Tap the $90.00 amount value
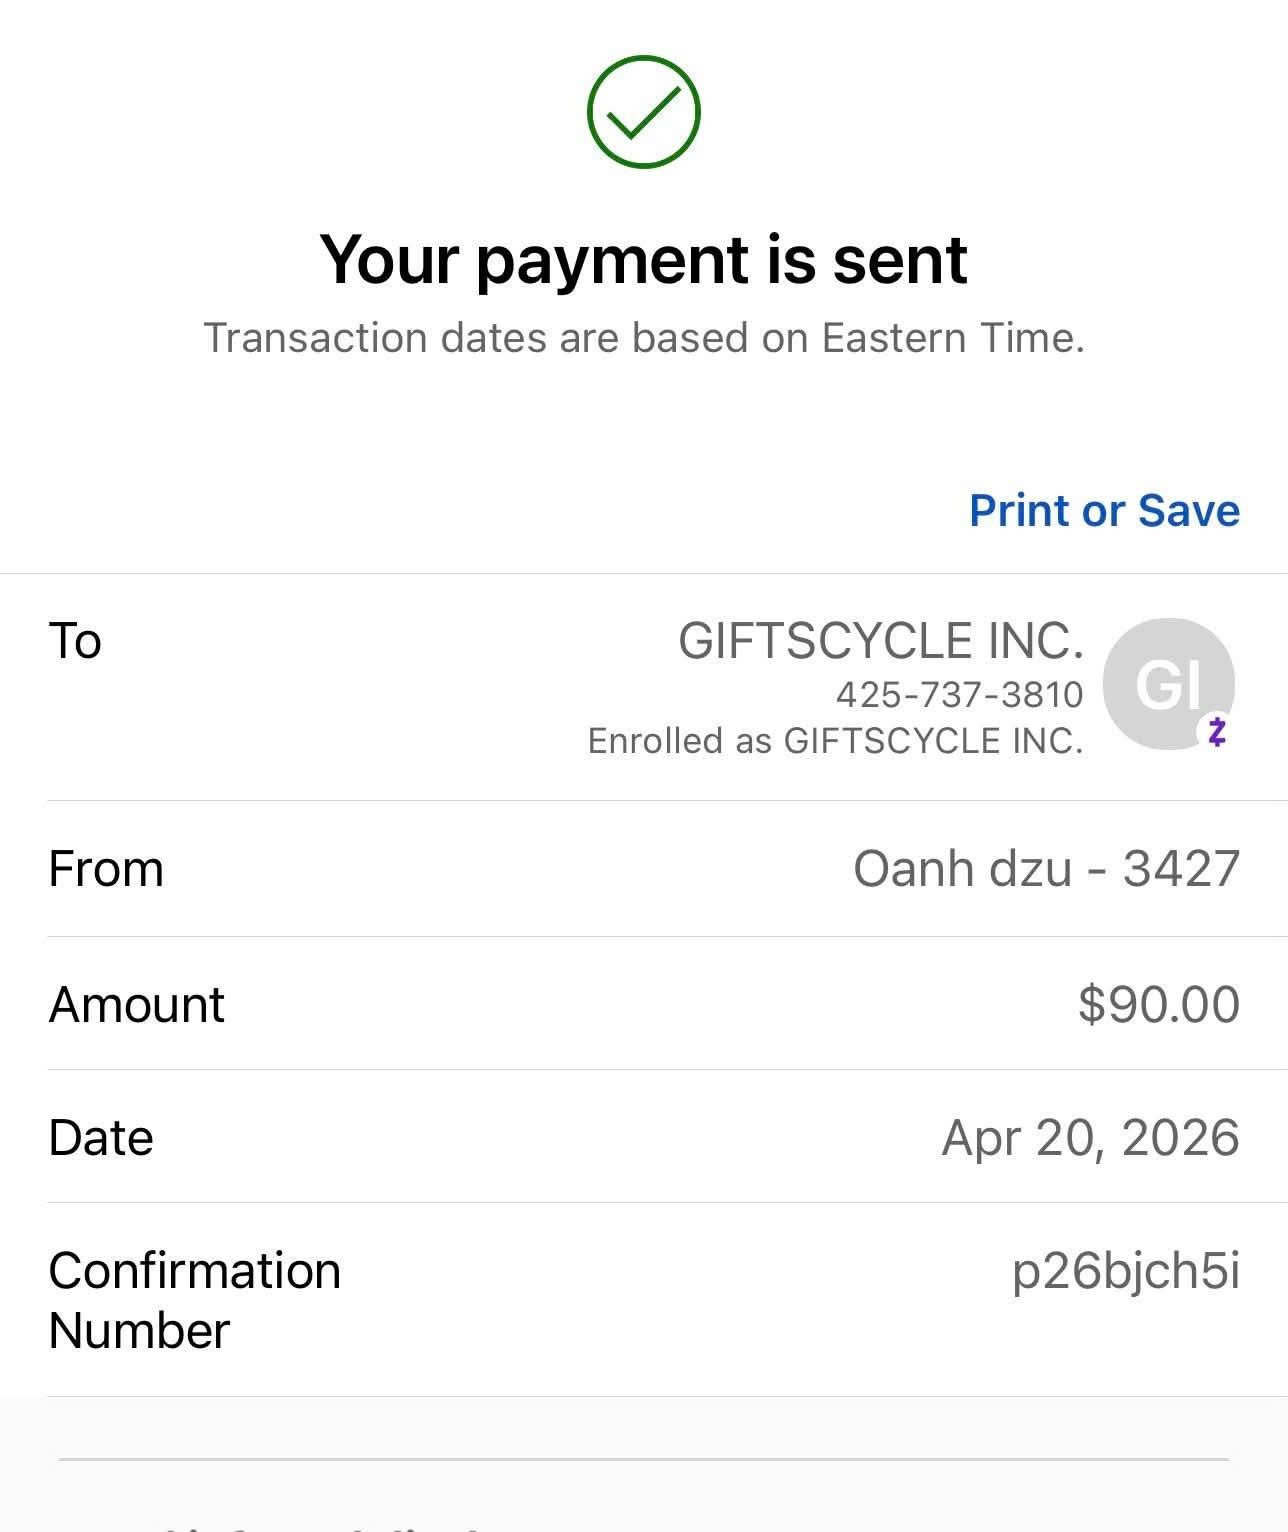Viewport: 1288px width, 1532px height. pyautogui.click(x=1159, y=1004)
